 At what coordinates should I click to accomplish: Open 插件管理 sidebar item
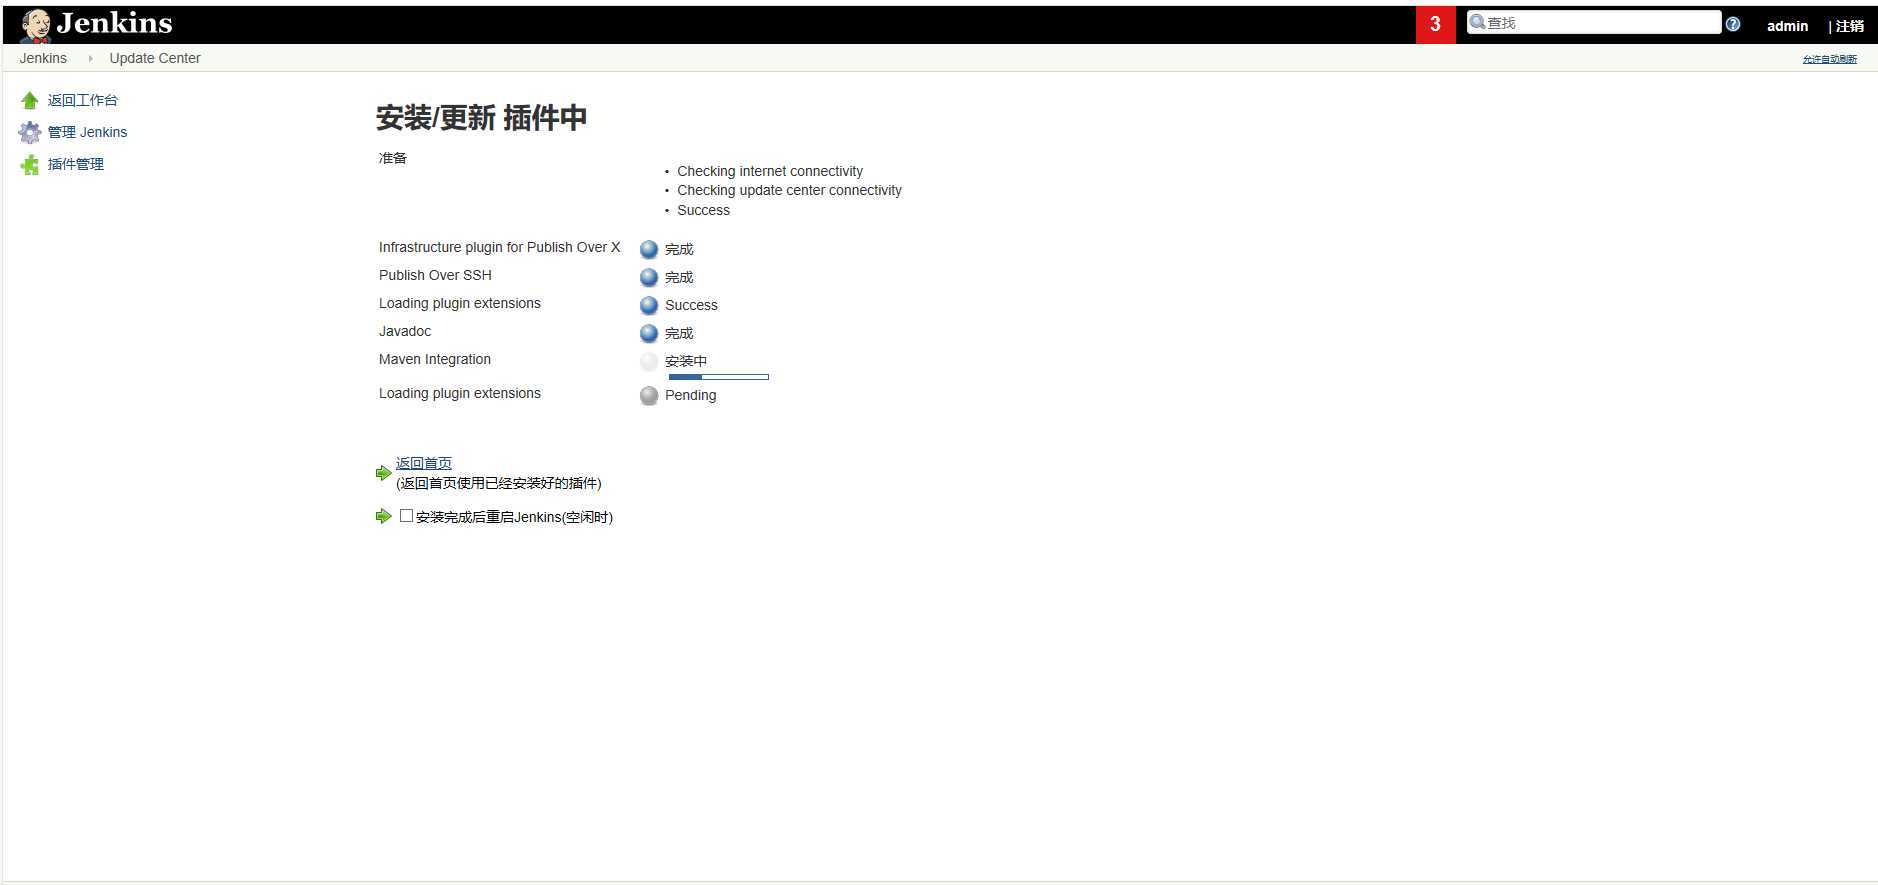76,164
